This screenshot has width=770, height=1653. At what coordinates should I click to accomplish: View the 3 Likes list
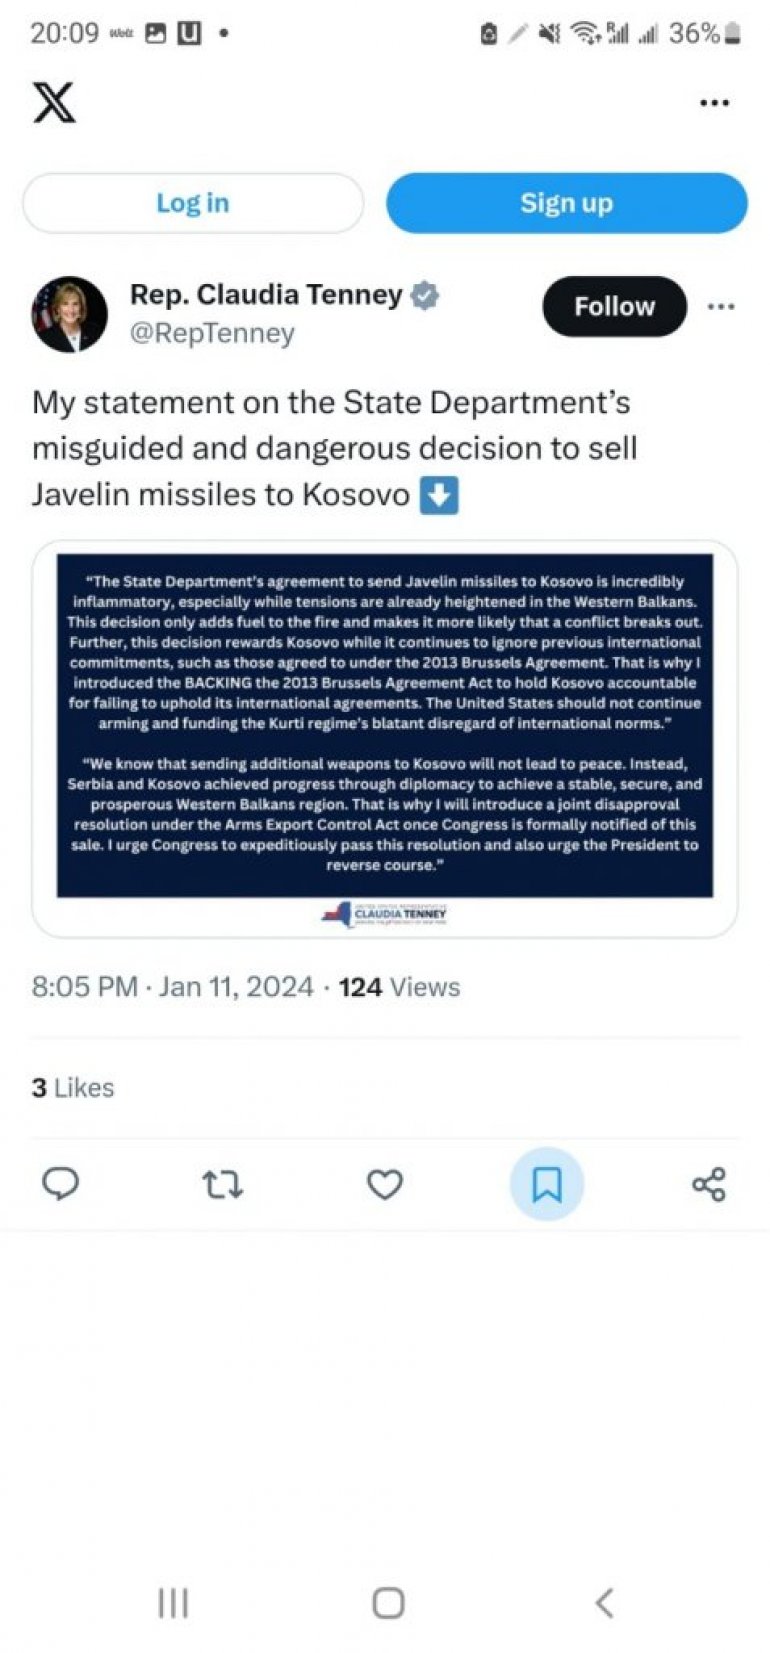(x=73, y=1088)
